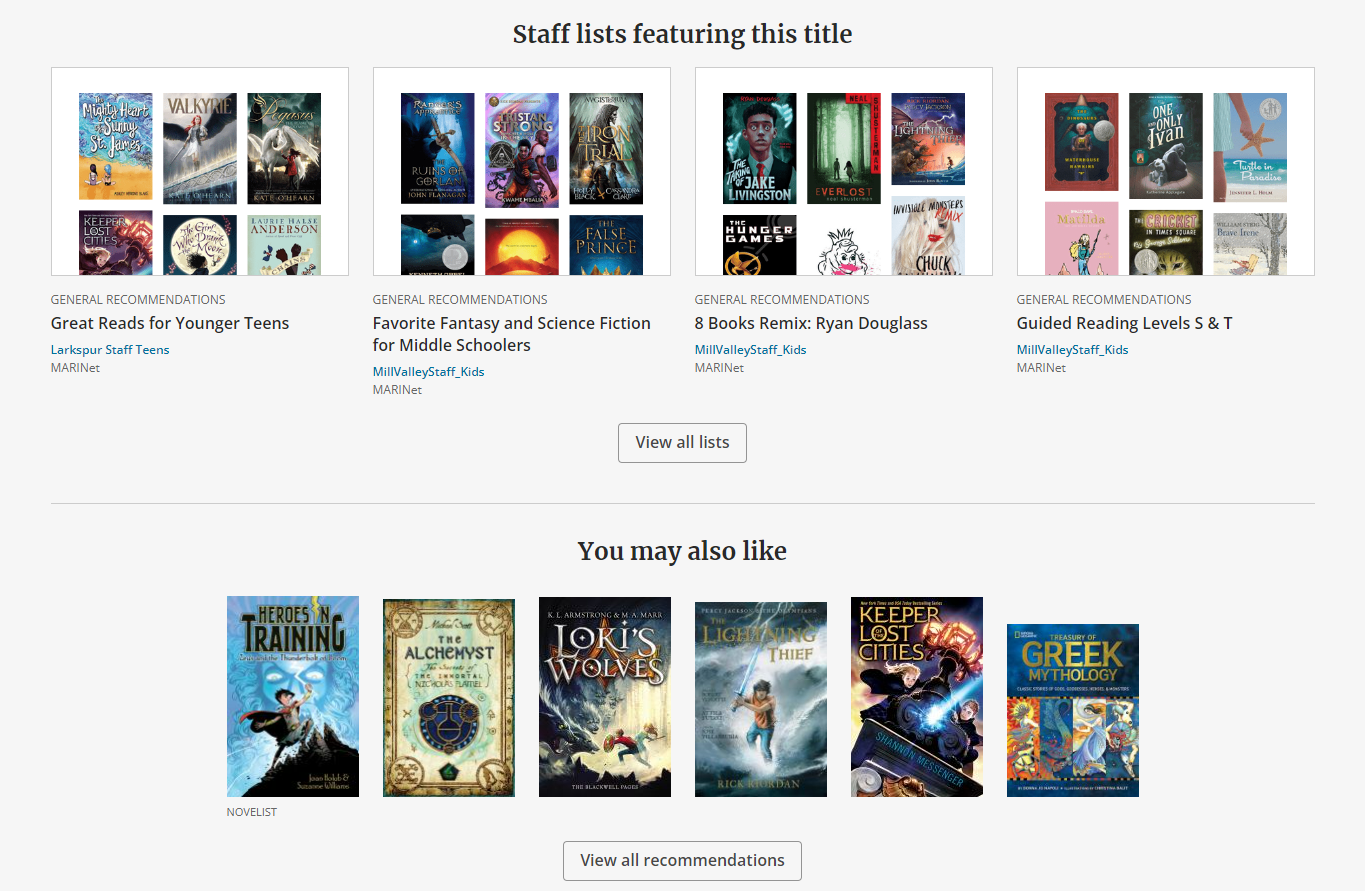Viewport: 1365px width, 891px height.
Task: Open the 8 Books Remix: Ryan Douglass list
Action: (x=811, y=323)
